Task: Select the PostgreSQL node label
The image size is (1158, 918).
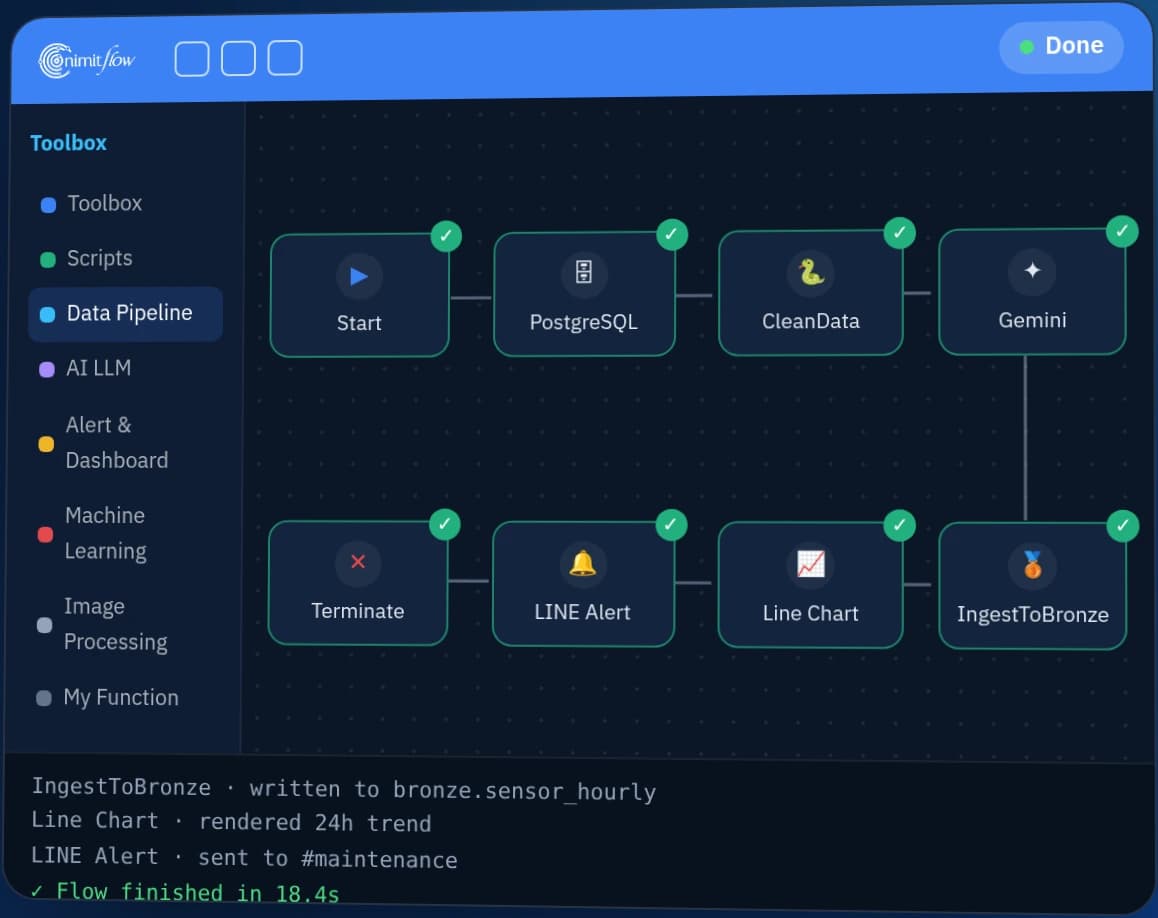Action: click(583, 323)
